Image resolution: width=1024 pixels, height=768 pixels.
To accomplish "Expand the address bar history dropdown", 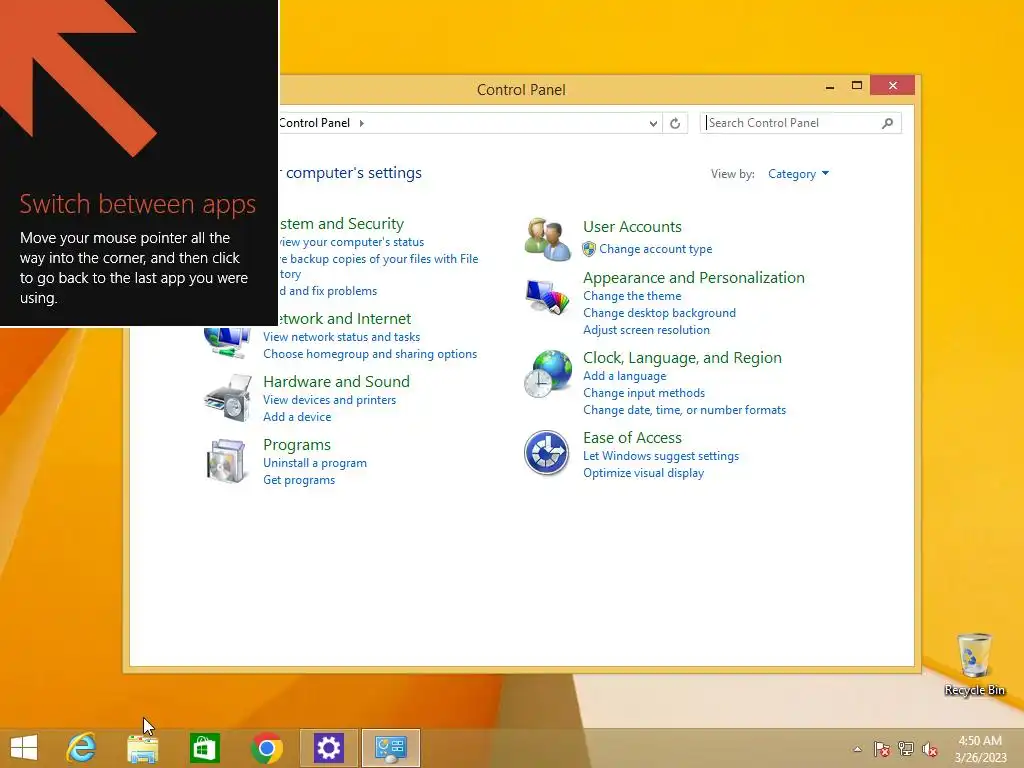I will tap(653, 123).
